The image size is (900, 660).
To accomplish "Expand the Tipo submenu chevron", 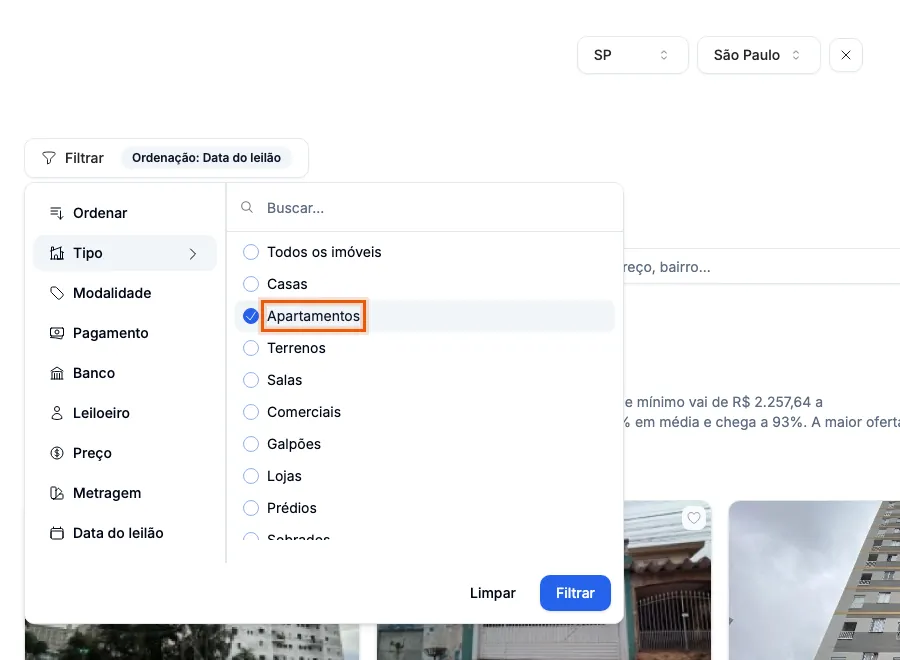I will coord(193,254).
